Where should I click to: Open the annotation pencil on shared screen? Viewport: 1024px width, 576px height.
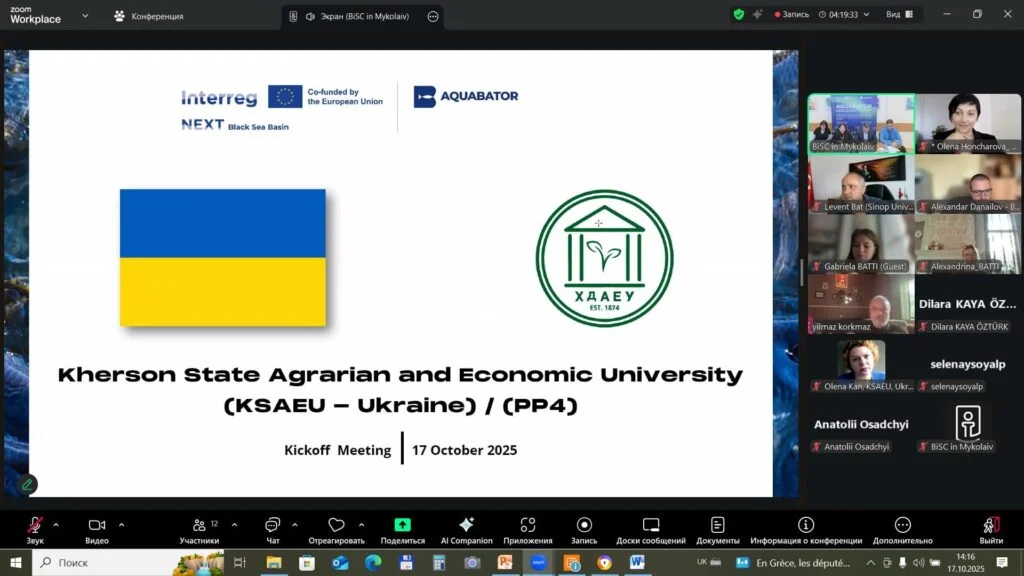coord(27,484)
